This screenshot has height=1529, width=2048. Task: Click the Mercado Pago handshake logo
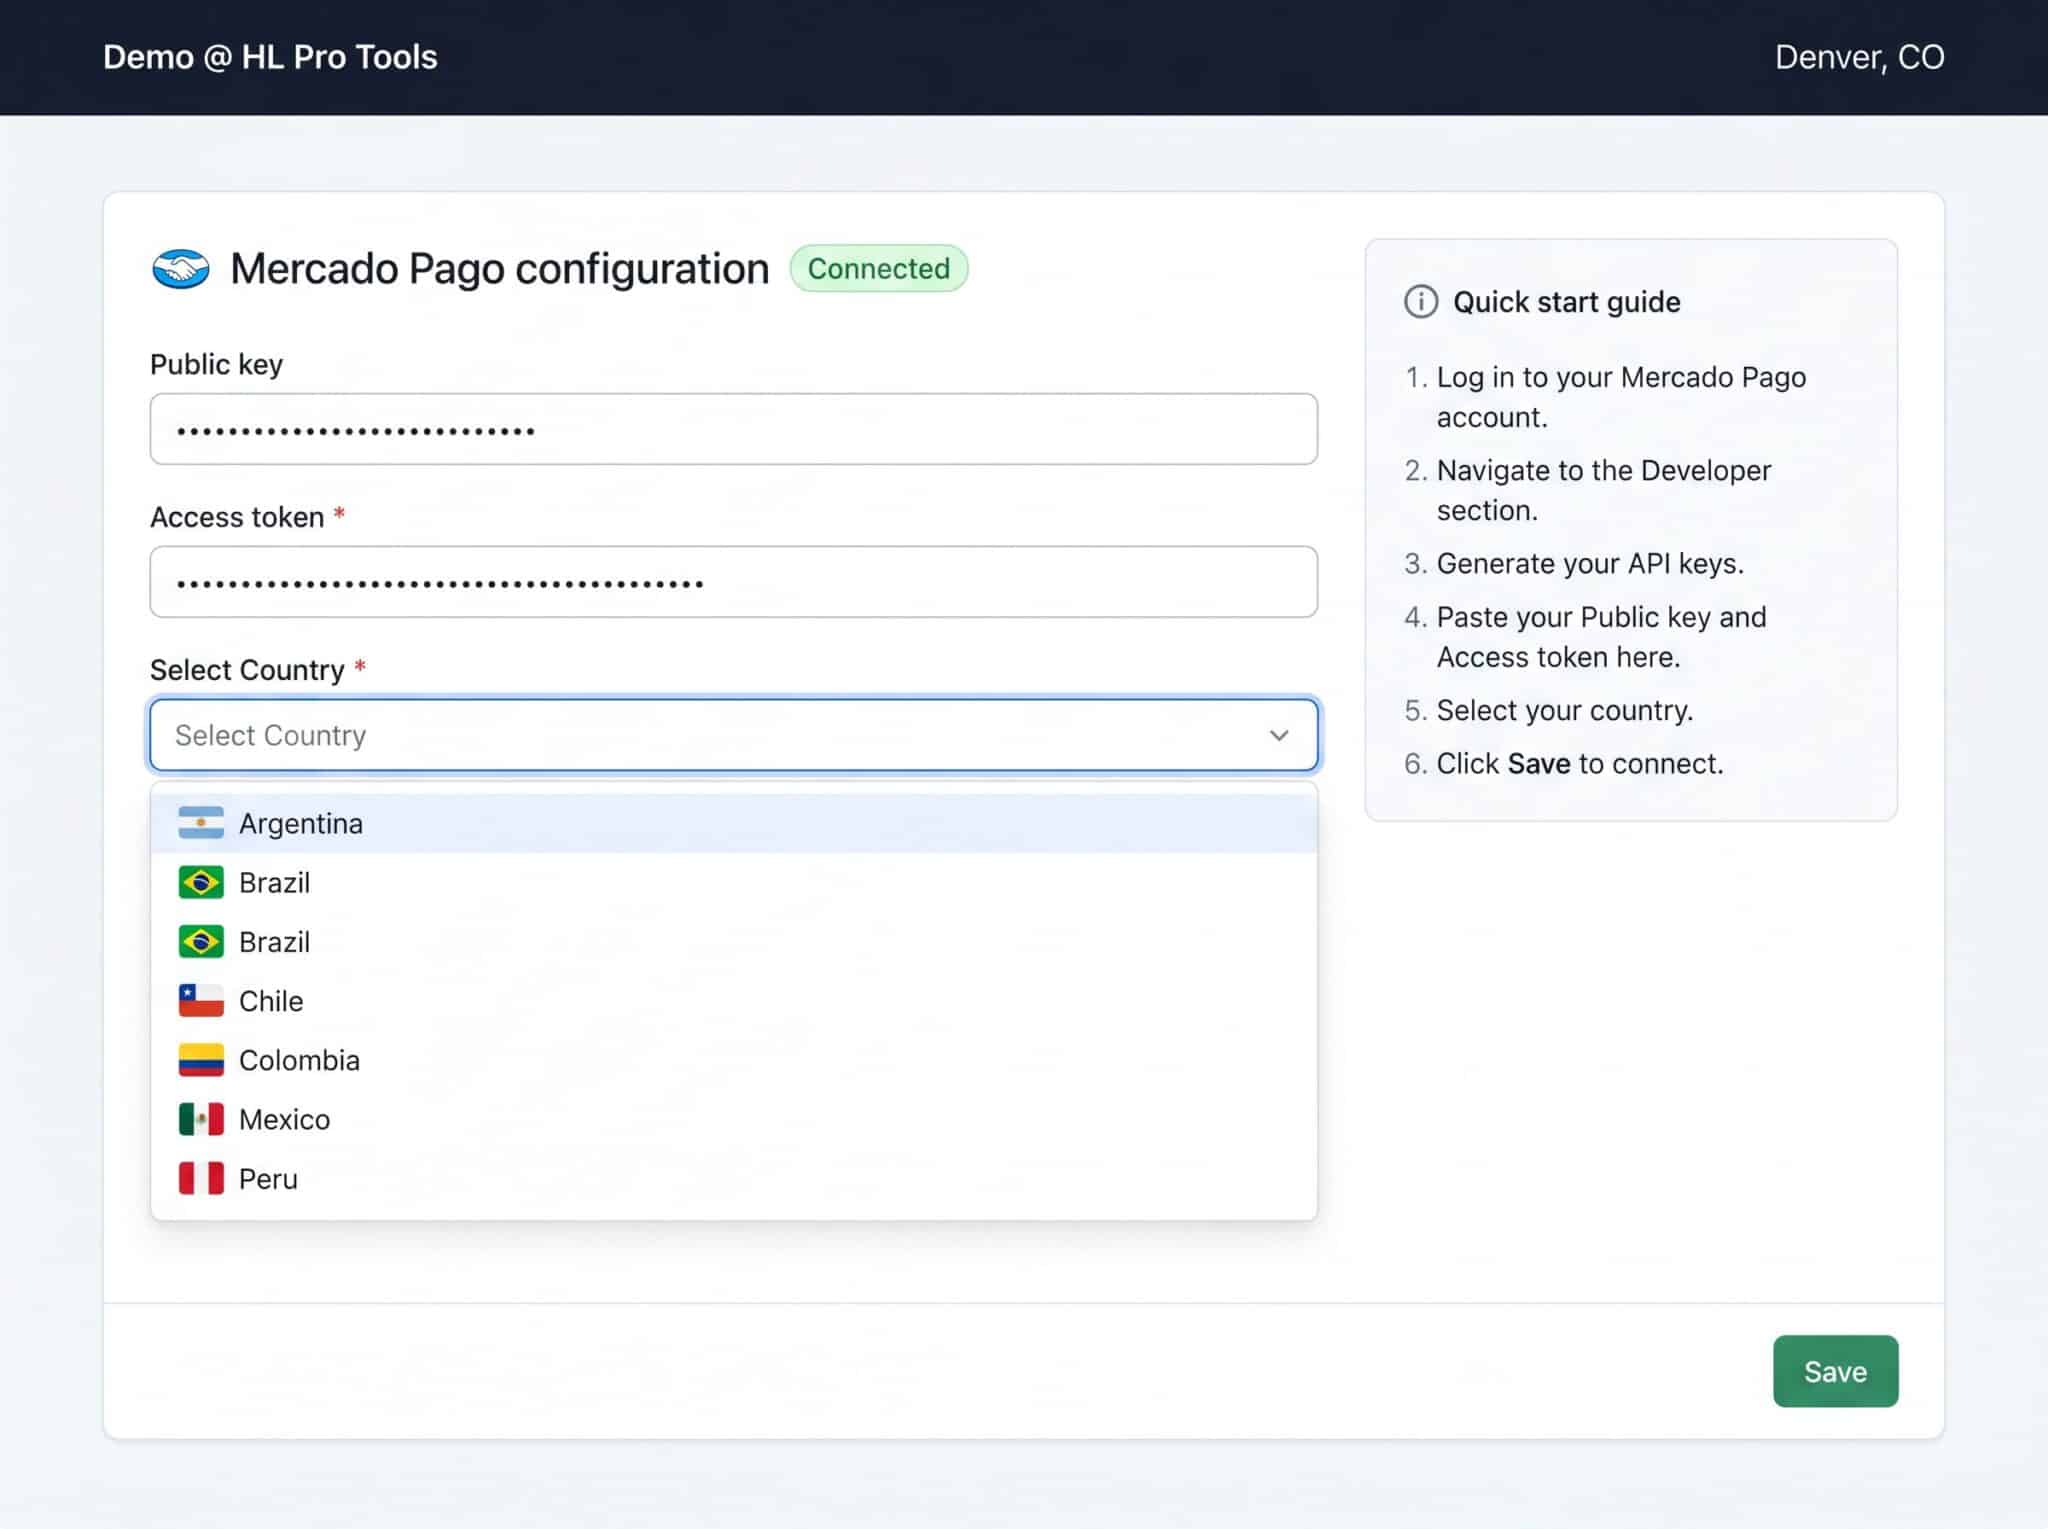pyautogui.click(x=180, y=269)
